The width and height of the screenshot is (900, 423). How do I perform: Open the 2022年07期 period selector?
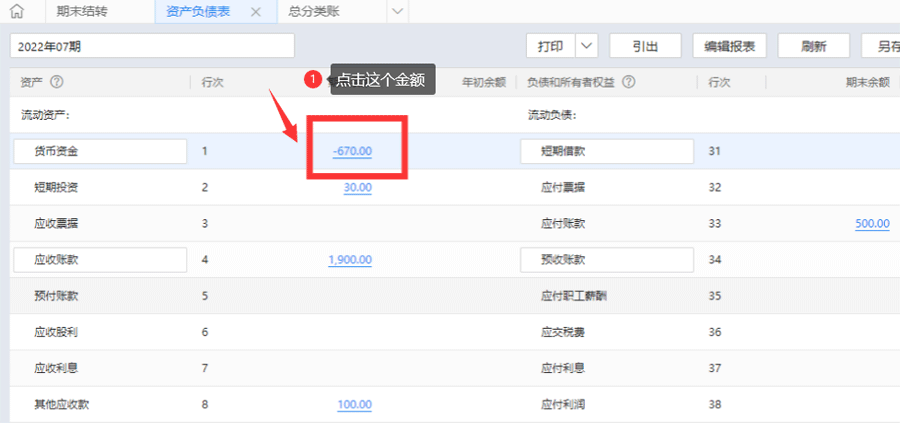click(x=152, y=46)
